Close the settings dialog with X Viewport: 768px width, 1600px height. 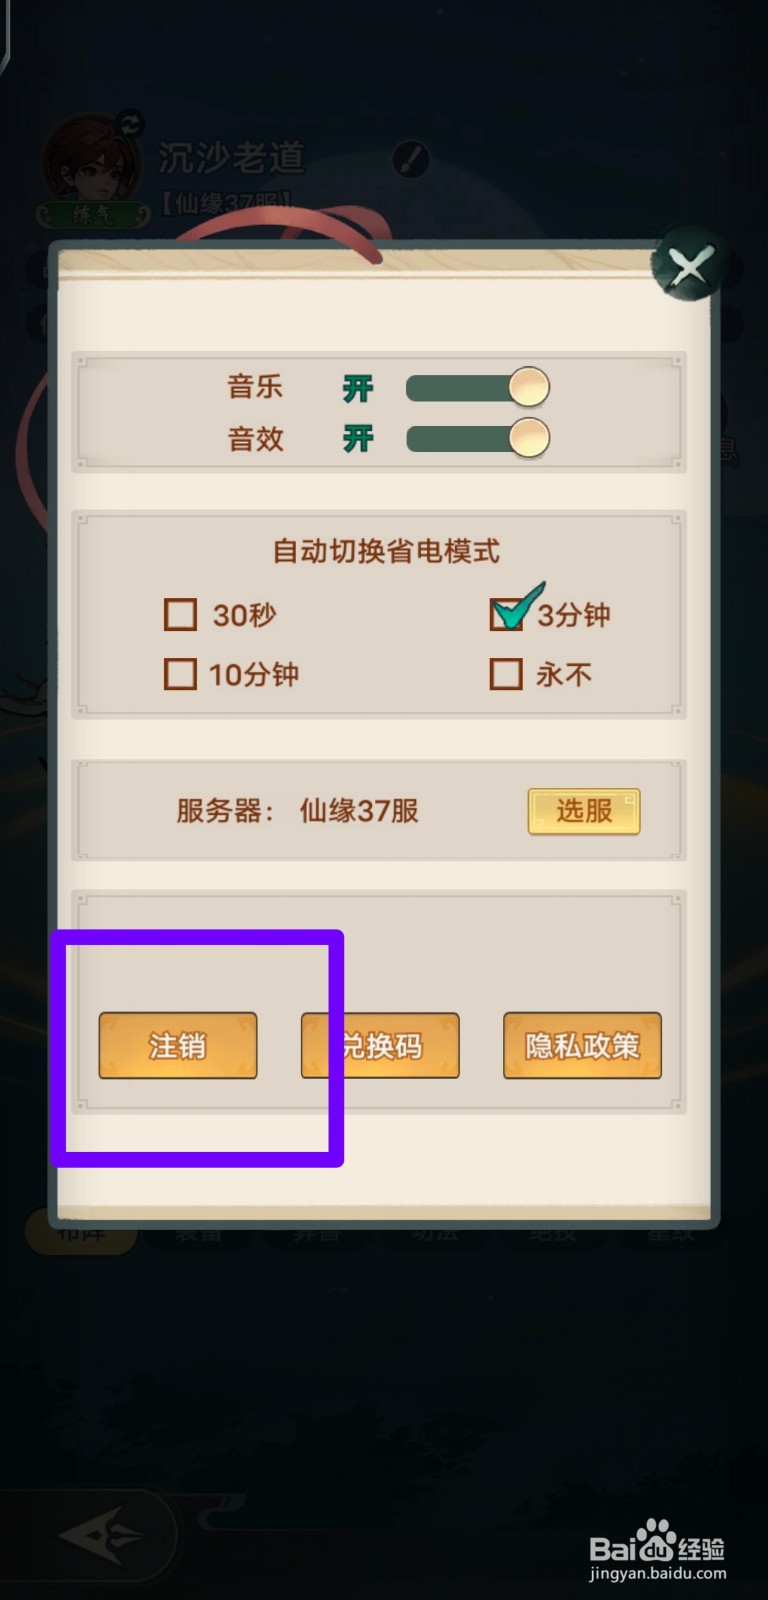[689, 266]
